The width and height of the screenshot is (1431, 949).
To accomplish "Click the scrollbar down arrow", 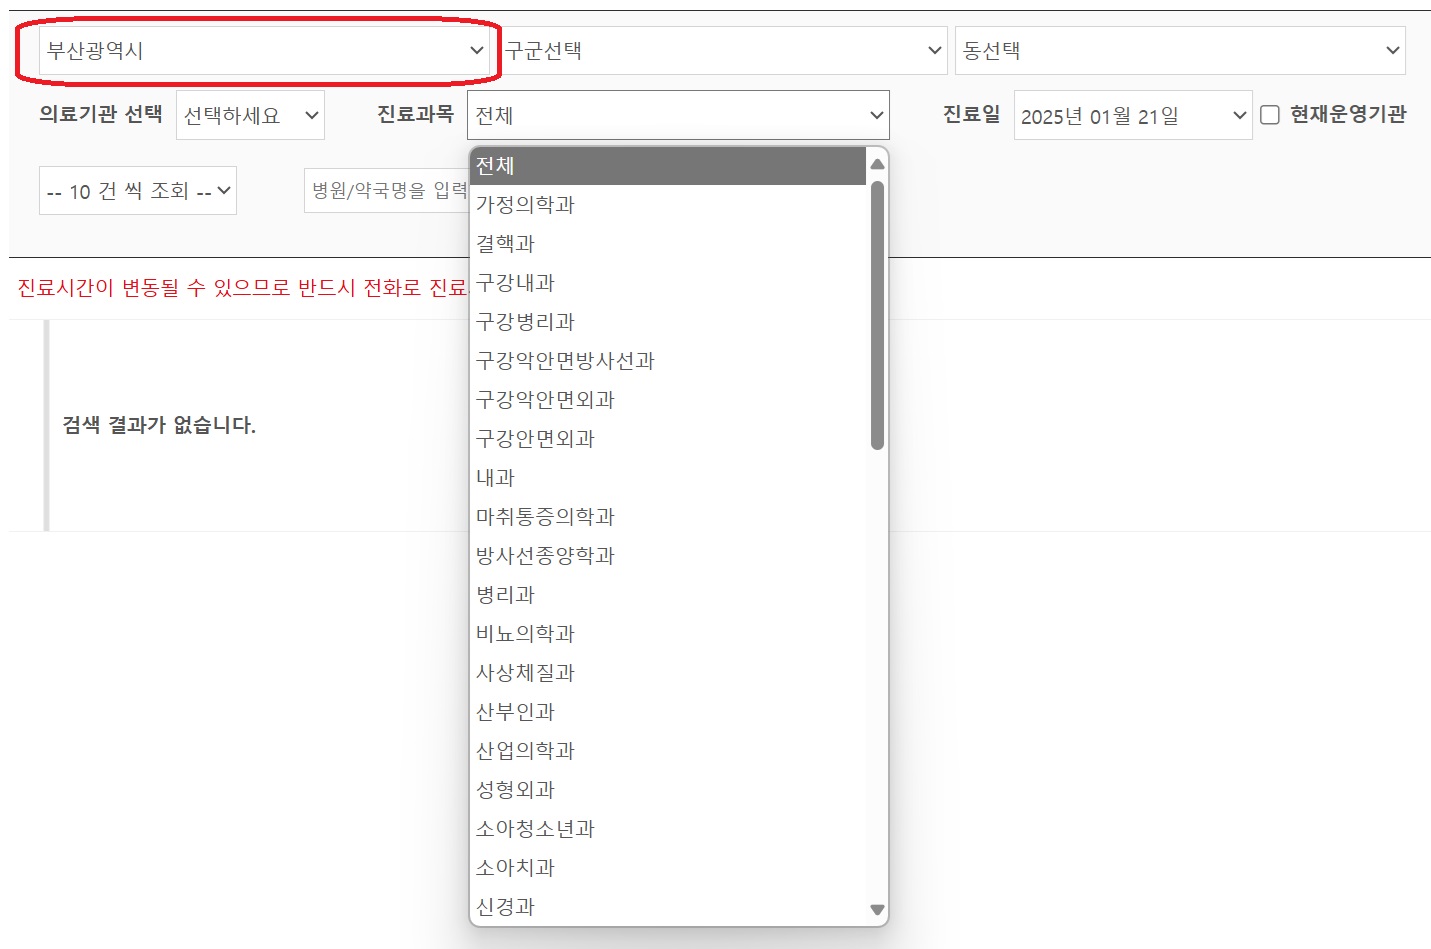I will [x=877, y=910].
